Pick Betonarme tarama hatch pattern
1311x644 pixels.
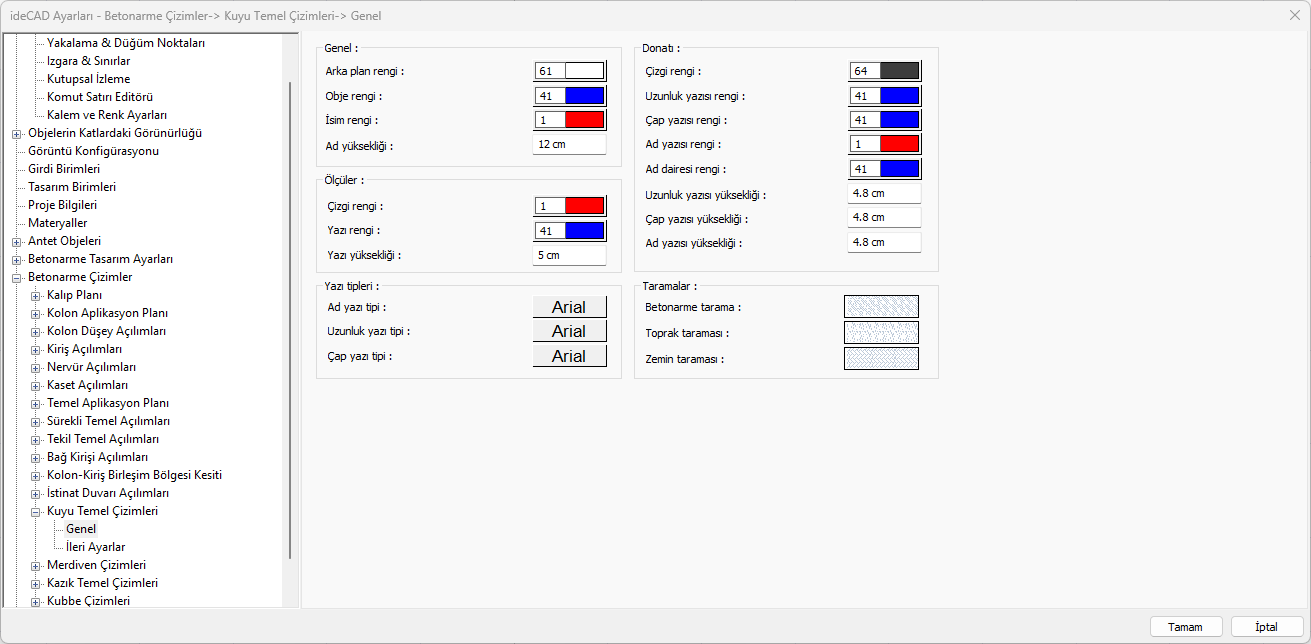pos(881,307)
